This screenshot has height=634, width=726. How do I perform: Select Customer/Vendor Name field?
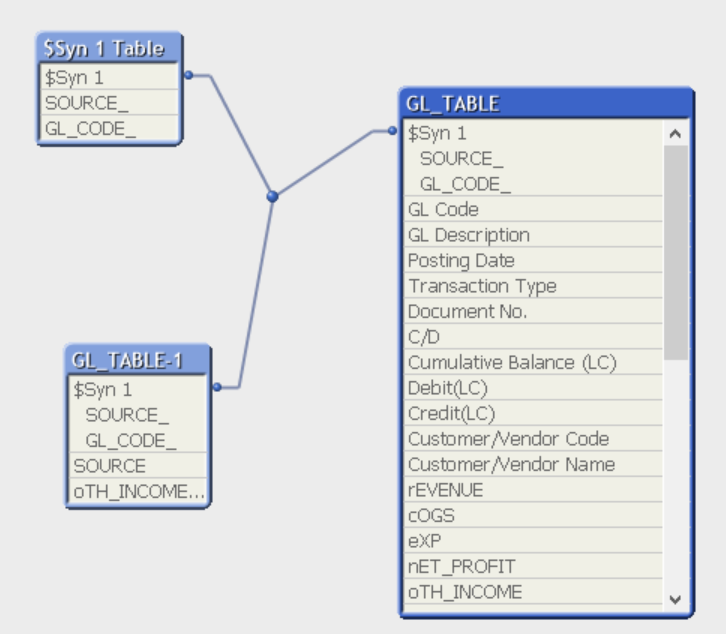533,464
